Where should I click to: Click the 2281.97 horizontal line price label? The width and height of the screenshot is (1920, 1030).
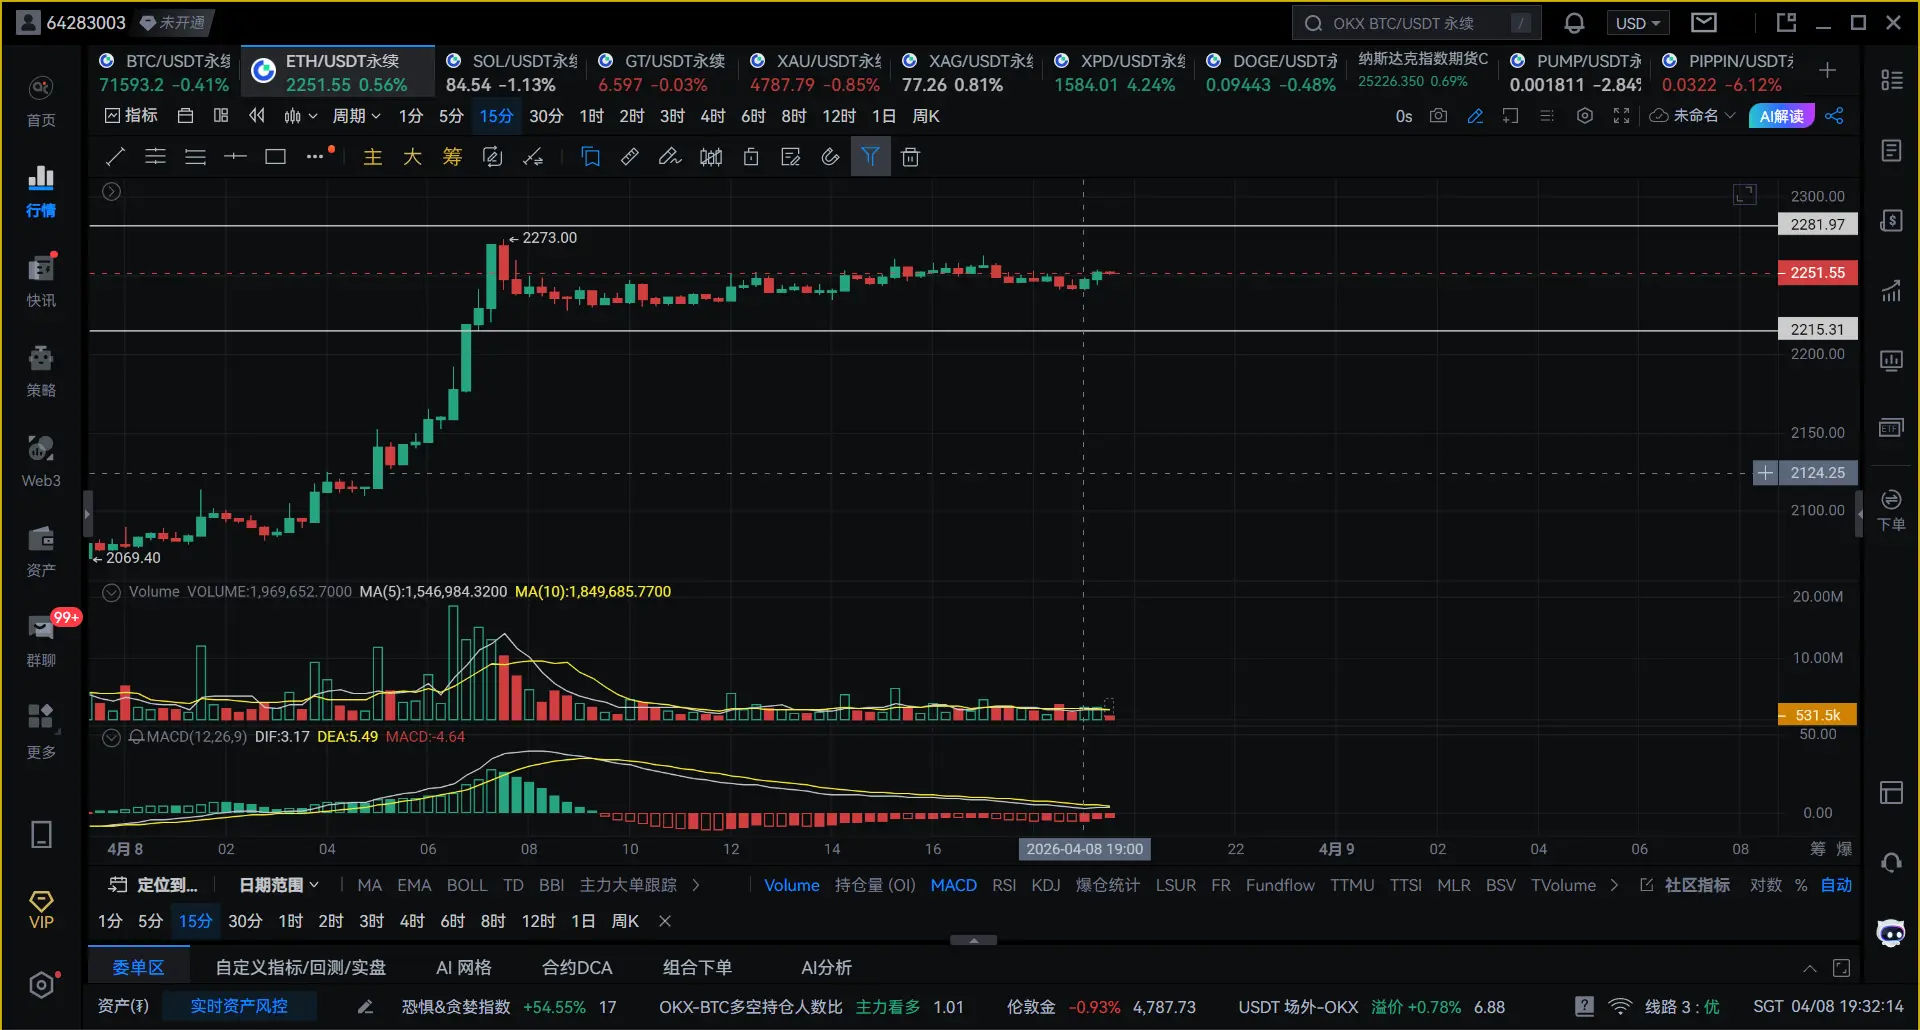tap(1817, 224)
